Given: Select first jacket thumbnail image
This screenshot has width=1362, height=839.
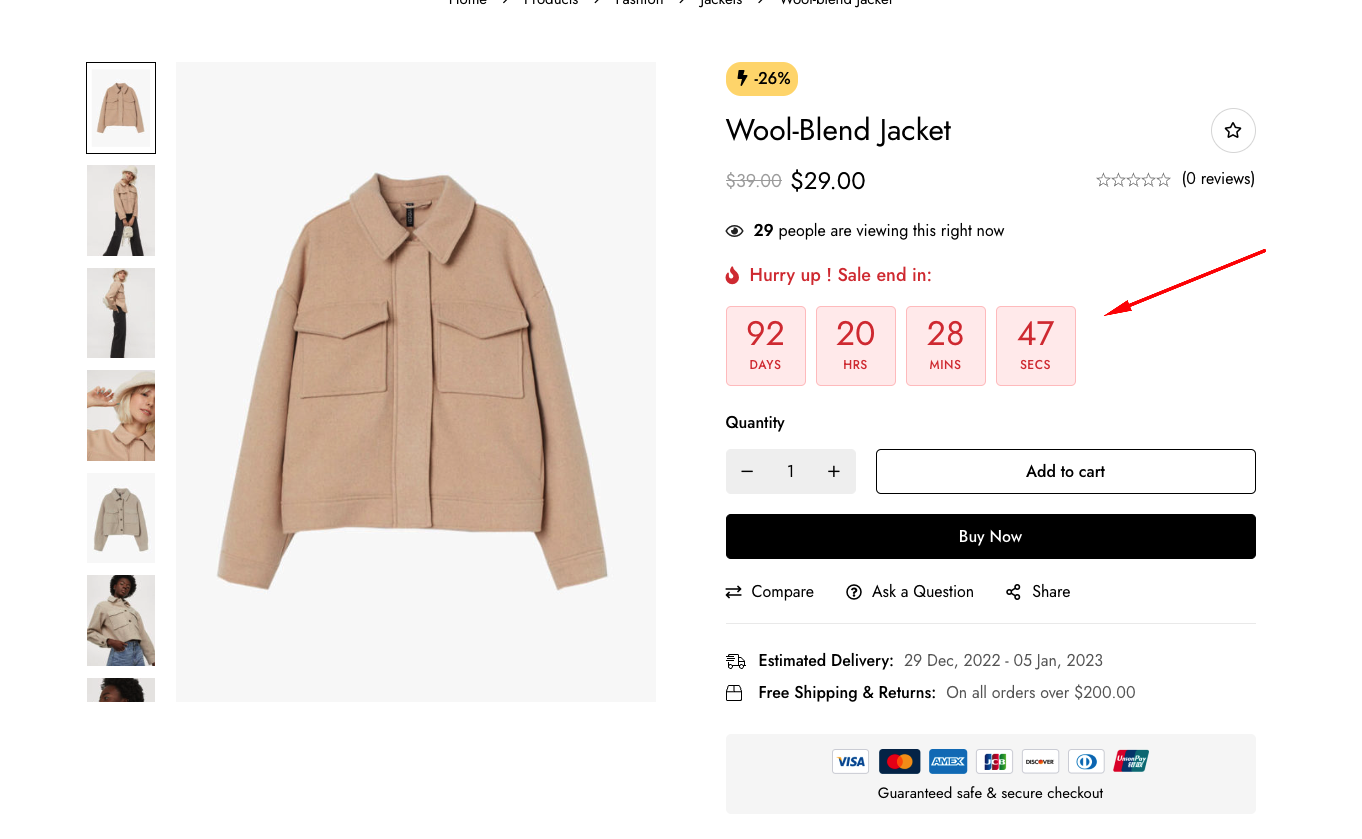Looking at the screenshot, I should tap(121, 108).
